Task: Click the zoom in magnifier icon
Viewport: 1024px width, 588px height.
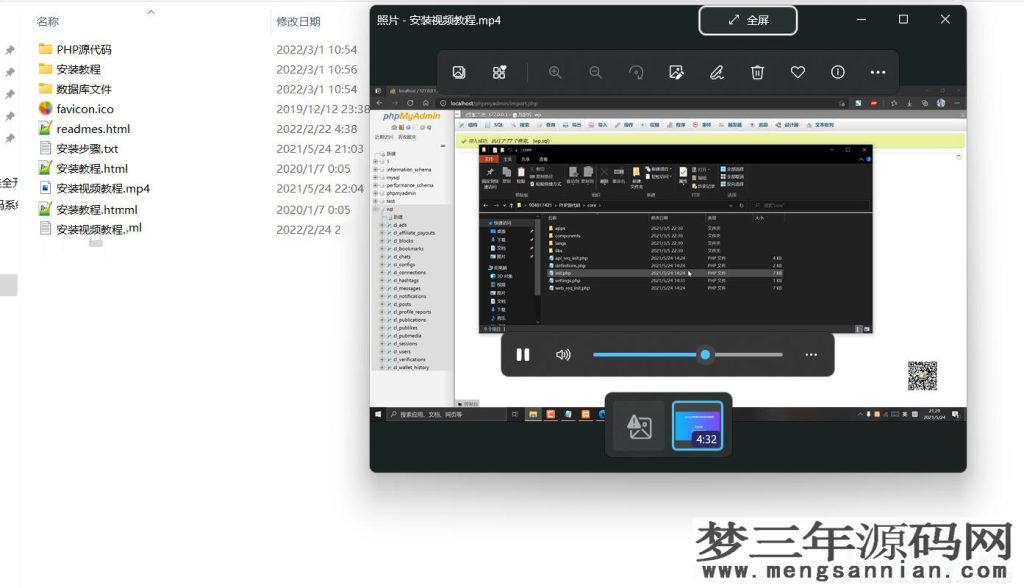Action: tap(555, 72)
